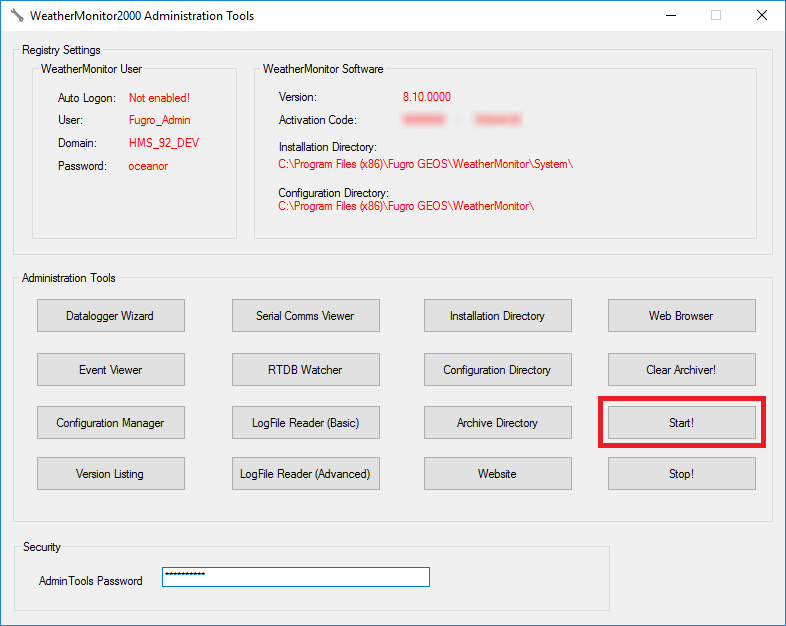Click the 'Not enabled!' Auto Logon value
Image resolution: width=786 pixels, height=626 pixels.
click(x=159, y=98)
